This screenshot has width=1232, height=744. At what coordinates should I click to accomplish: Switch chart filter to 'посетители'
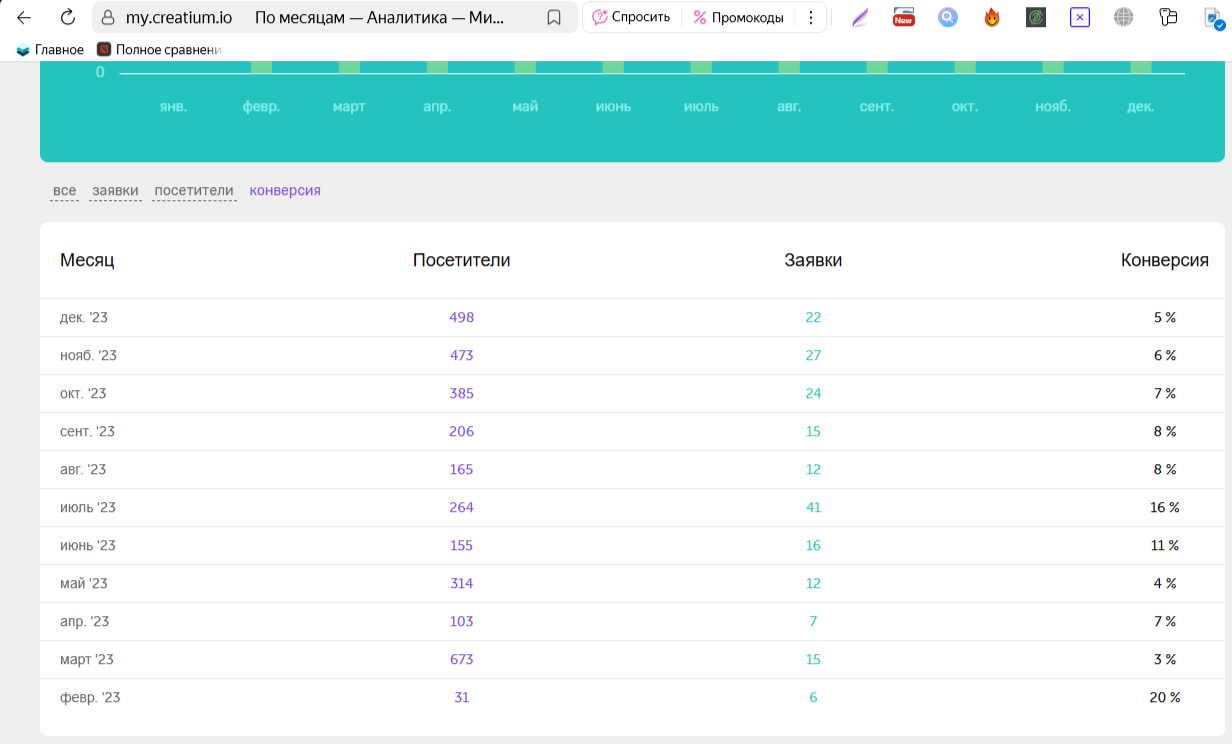coord(194,190)
